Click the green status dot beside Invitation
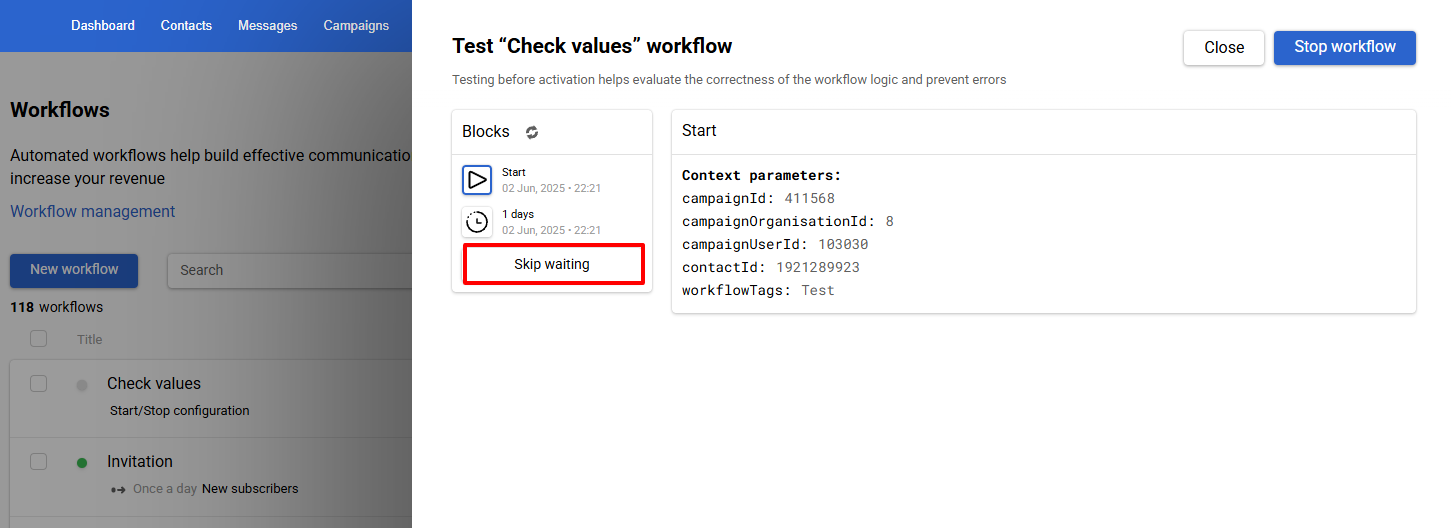The height and width of the screenshot is (528, 1452). 82,463
